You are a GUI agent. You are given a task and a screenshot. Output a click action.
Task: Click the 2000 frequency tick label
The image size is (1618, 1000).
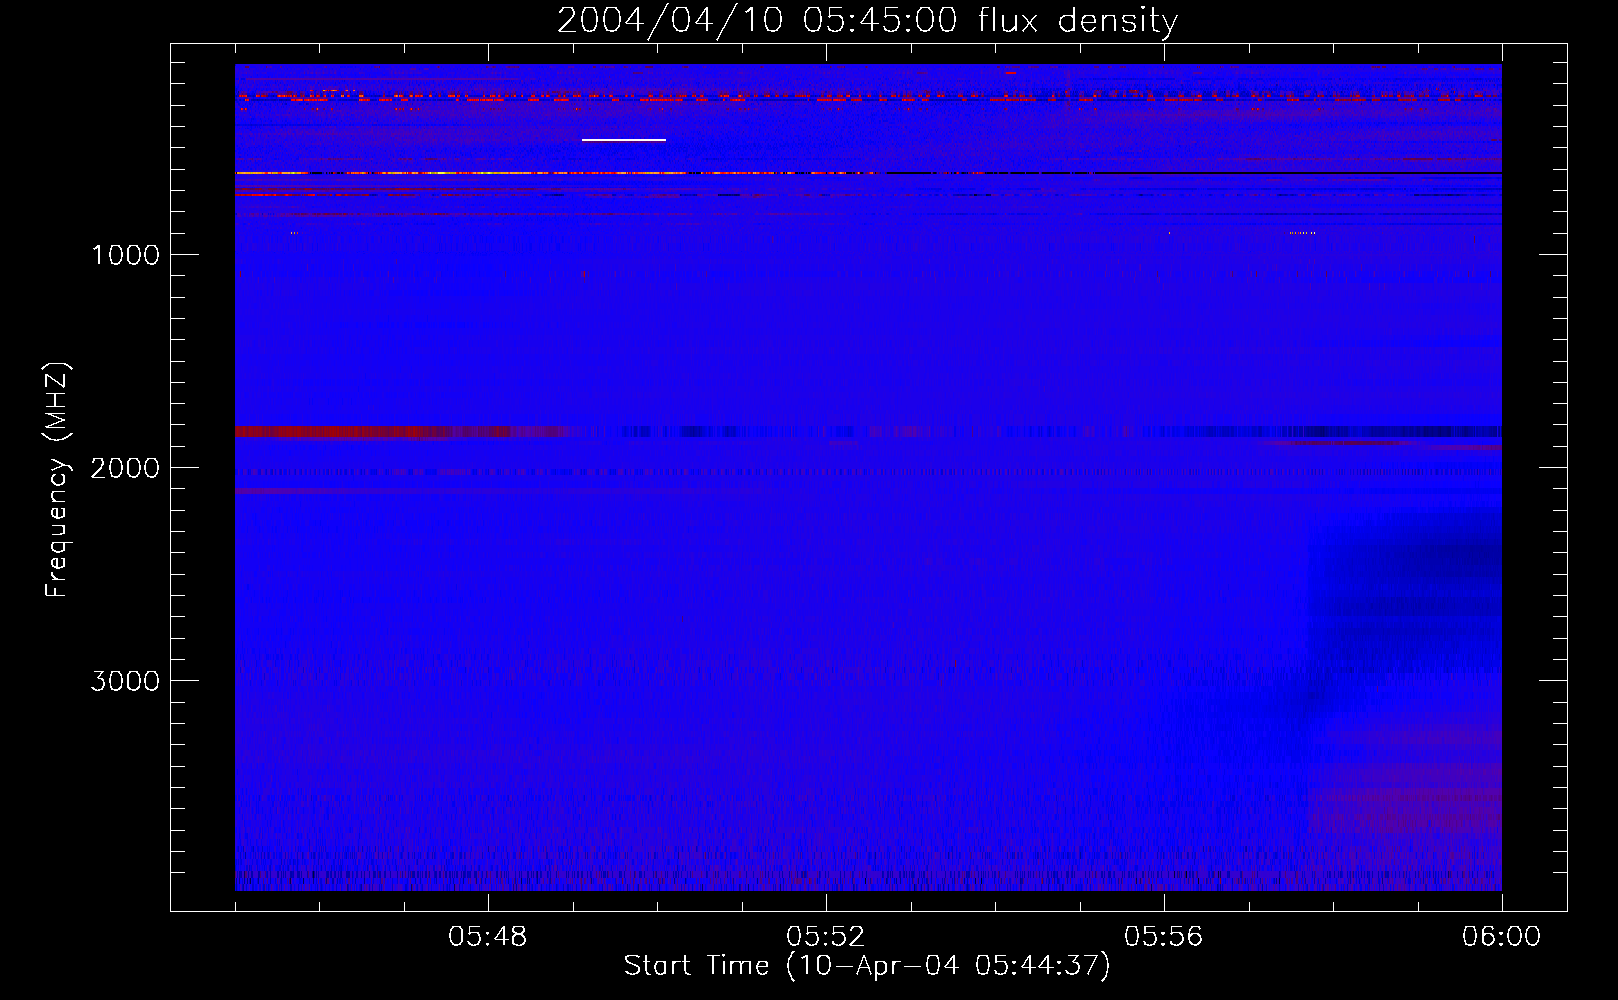coord(125,468)
